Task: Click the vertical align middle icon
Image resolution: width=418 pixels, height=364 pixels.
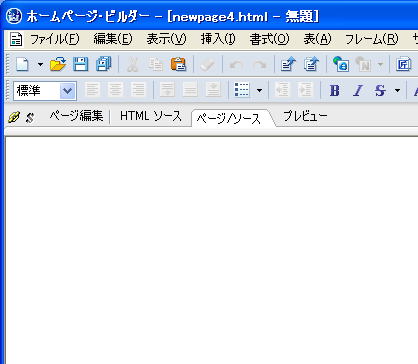Action: click(190, 90)
